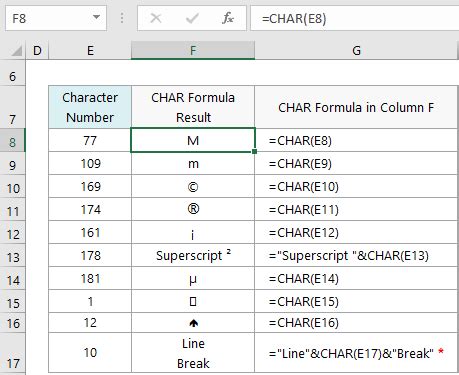Screen dimensions: 459x375
Task: Select column D header
Action: pyautogui.click(x=37, y=51)
